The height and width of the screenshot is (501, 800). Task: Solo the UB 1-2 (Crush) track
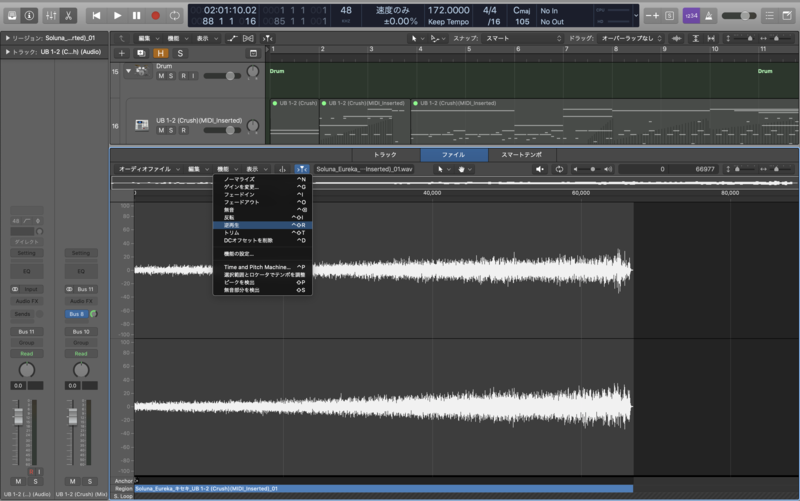(x=171, y=130)
